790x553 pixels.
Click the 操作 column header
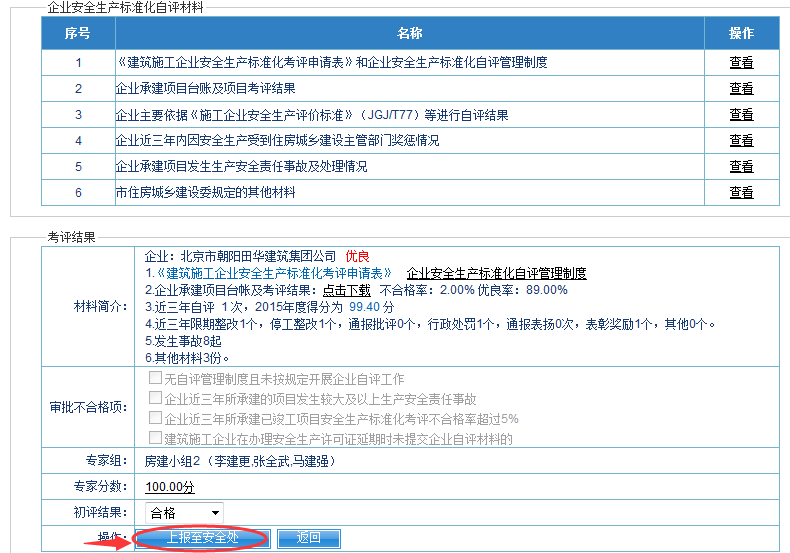741,34
